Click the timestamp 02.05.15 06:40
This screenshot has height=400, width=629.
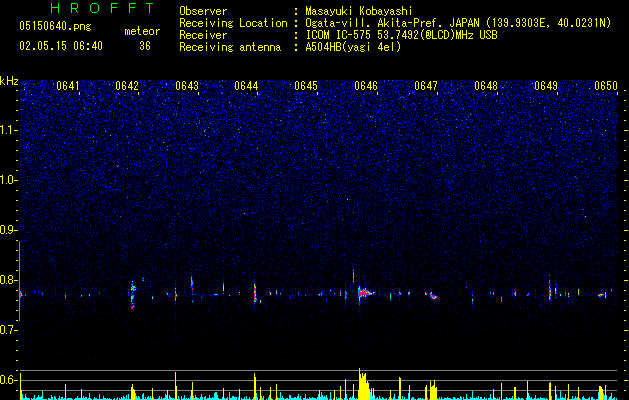coord(61,46)
